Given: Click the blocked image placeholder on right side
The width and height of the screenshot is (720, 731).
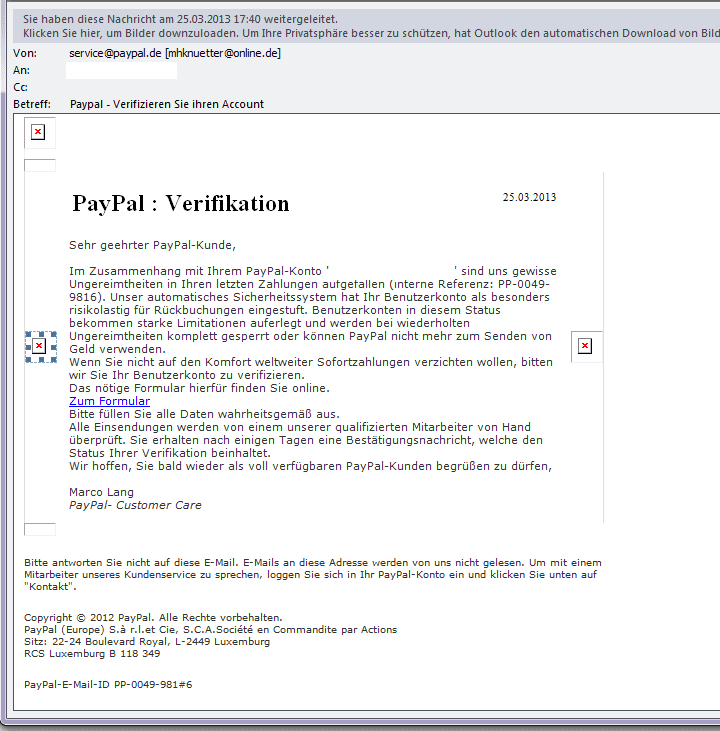Looking at the screenshot, I should tap(585, 346).
